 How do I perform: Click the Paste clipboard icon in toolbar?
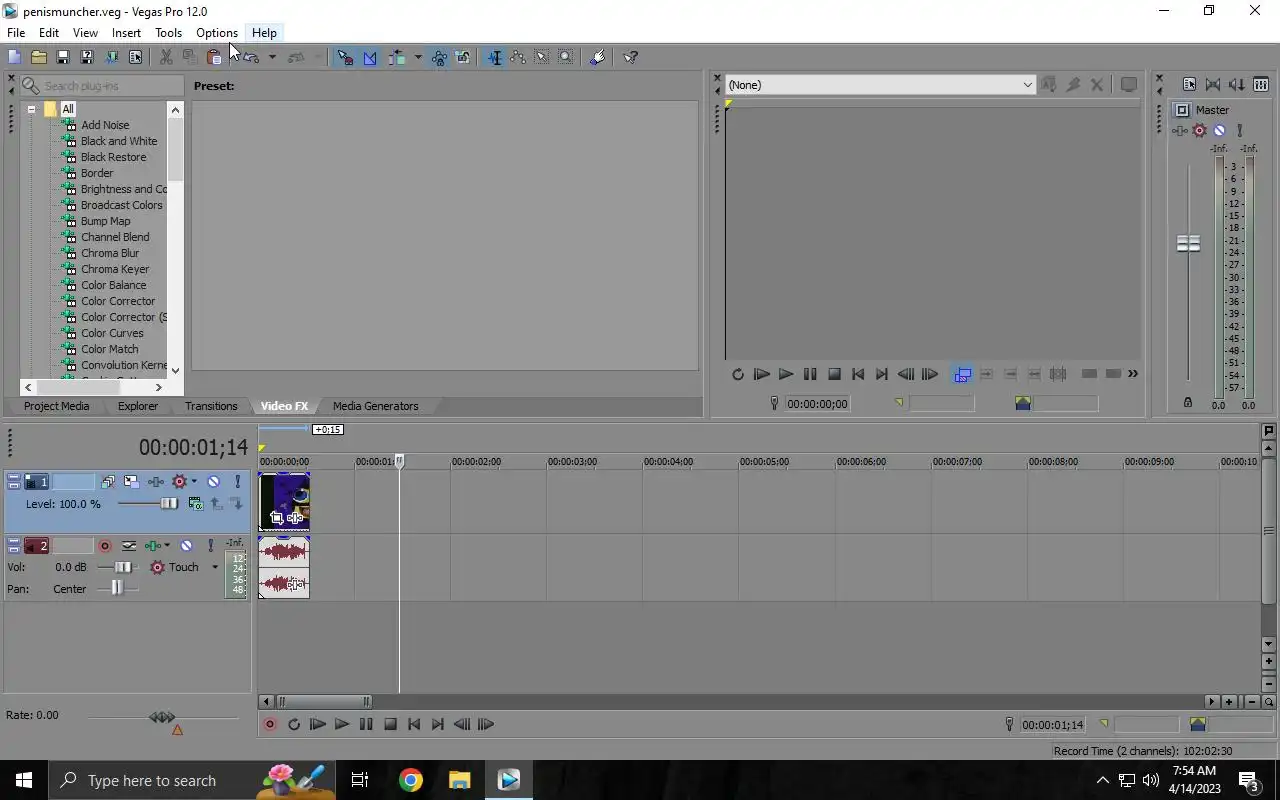[213, 57]
